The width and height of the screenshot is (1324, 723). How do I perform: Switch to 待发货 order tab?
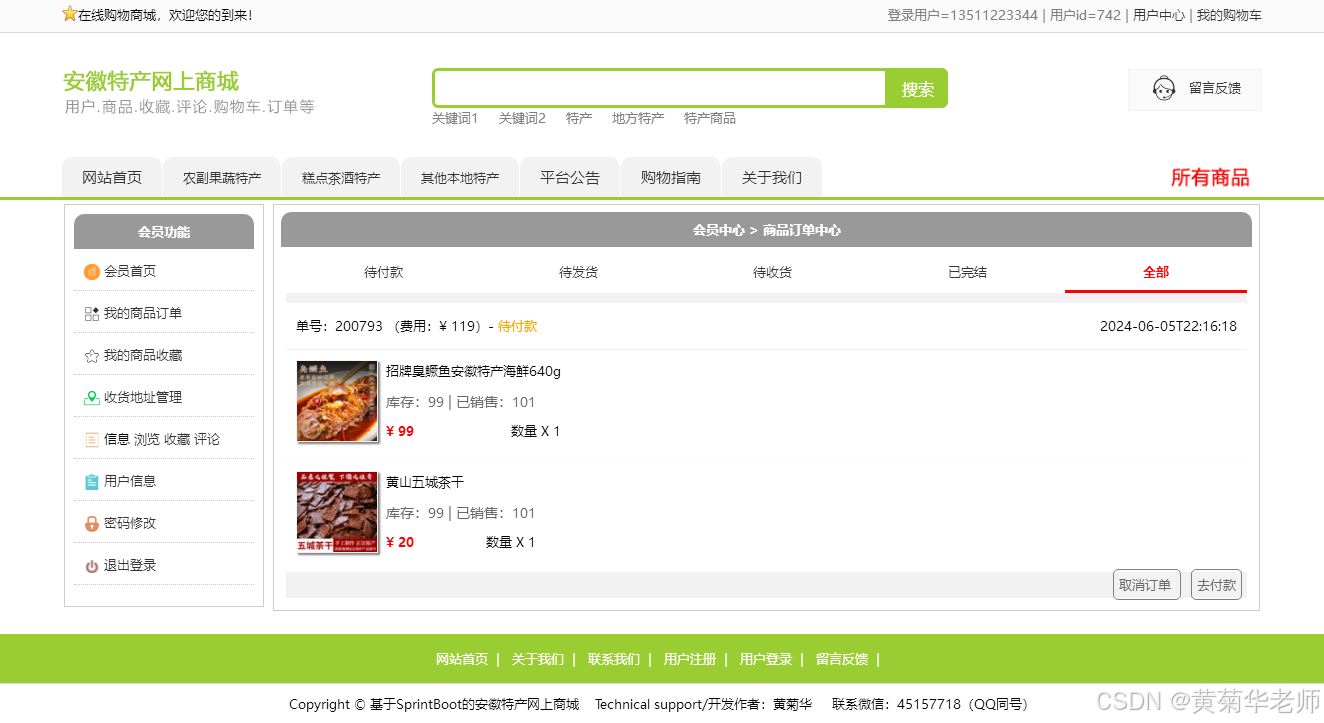click(578, 272)
